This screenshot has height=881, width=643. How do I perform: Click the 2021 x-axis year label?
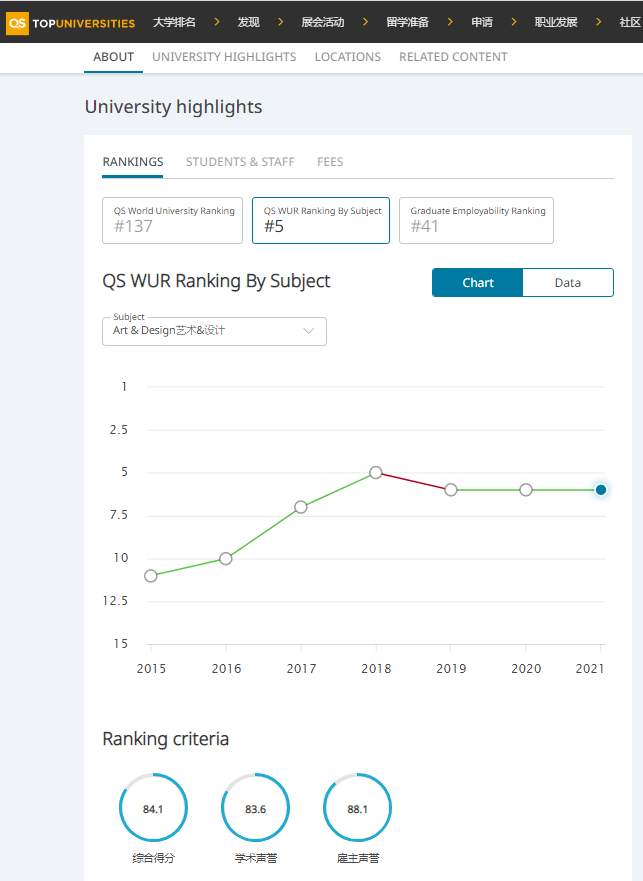click(x=590, y=669)
